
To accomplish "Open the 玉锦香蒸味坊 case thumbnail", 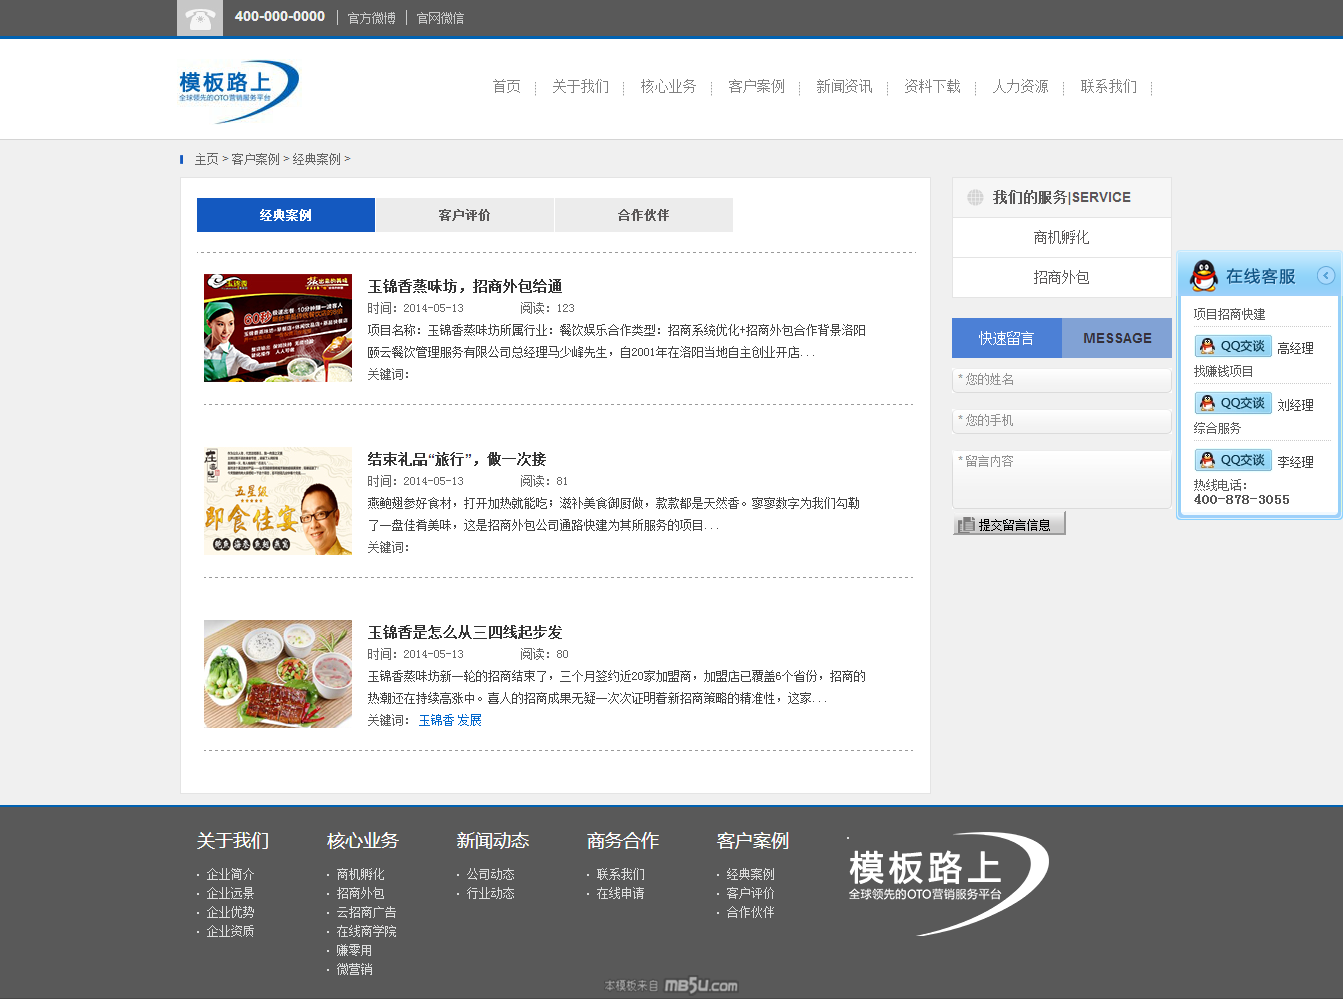I will pyautogui.click(x=278, y=328).
